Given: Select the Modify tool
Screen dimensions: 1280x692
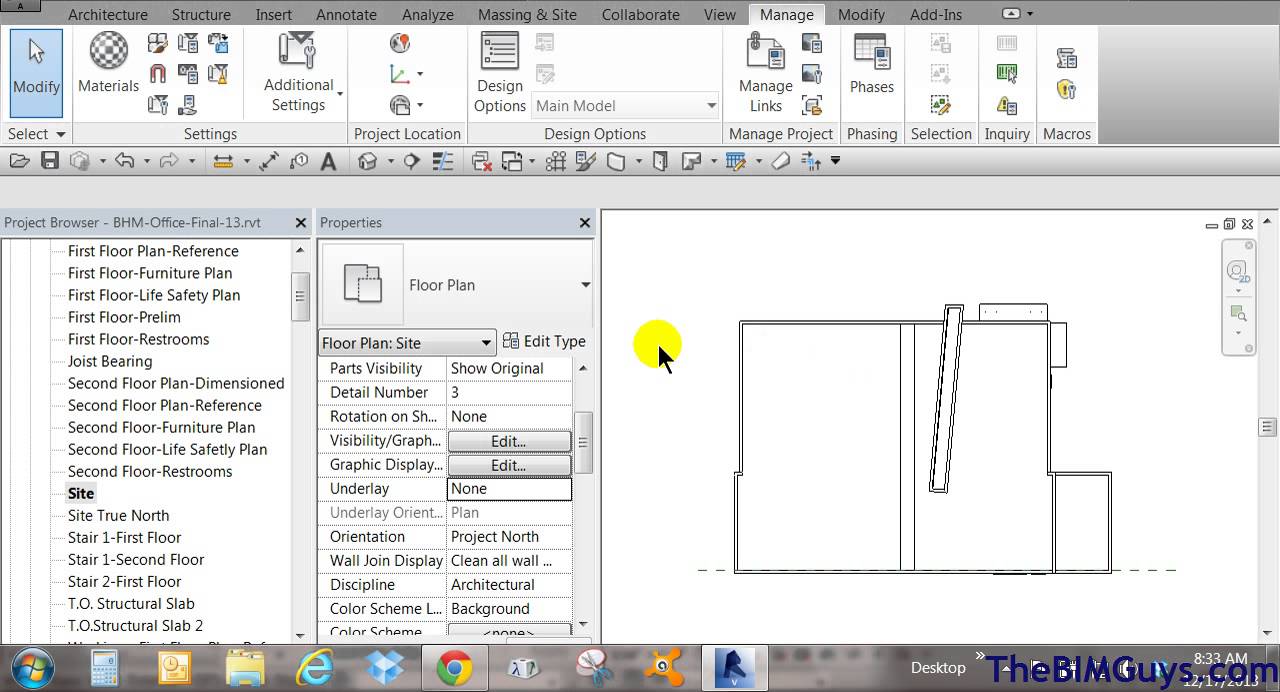Looking at the screenshot, I should [x=37, y=74].
